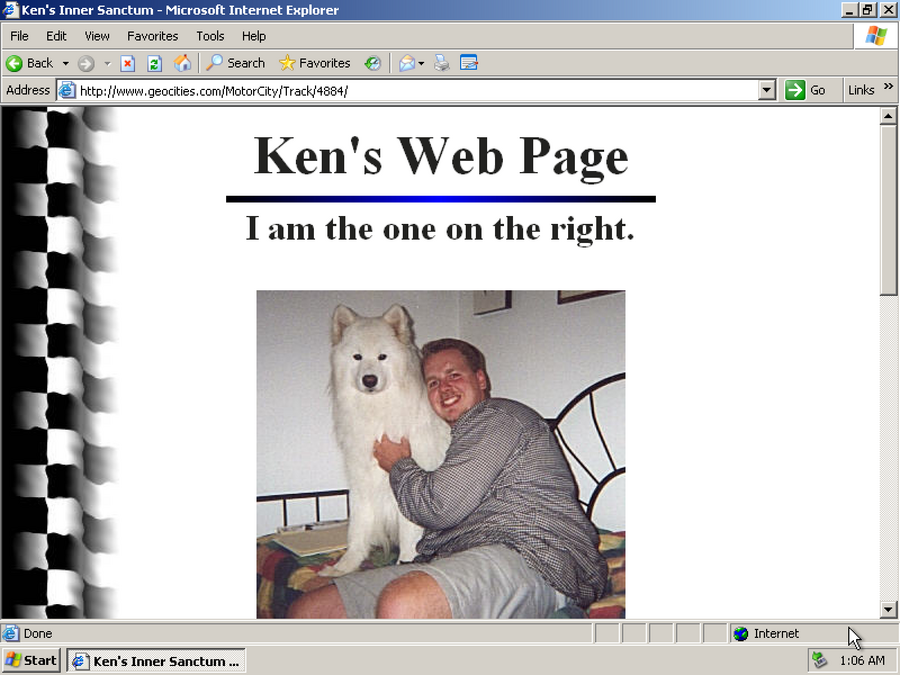
Task: Click the Done status text
Action: (x=38, y=634)
